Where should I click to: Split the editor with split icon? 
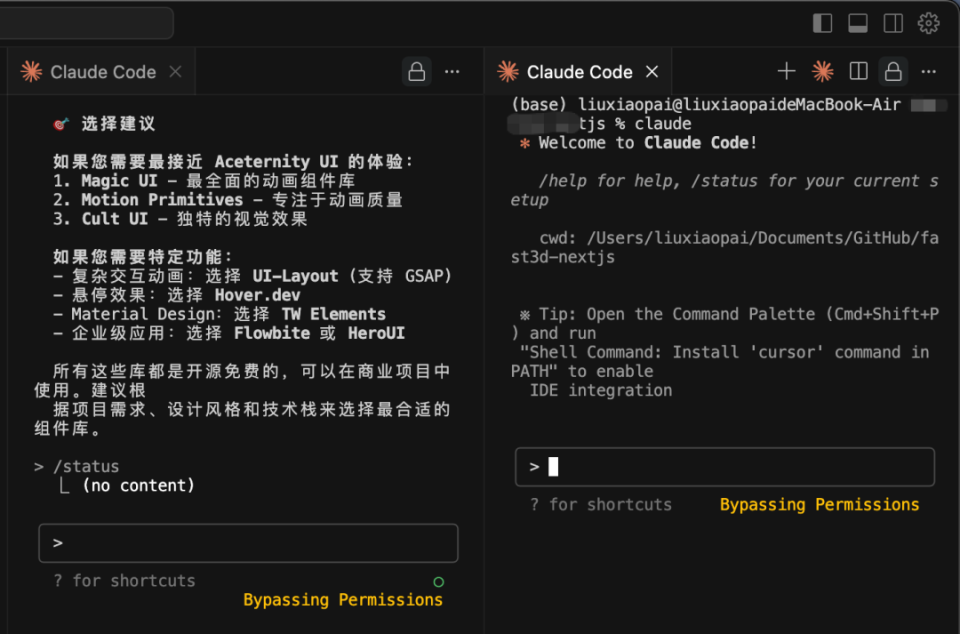(x=858, y=72)
